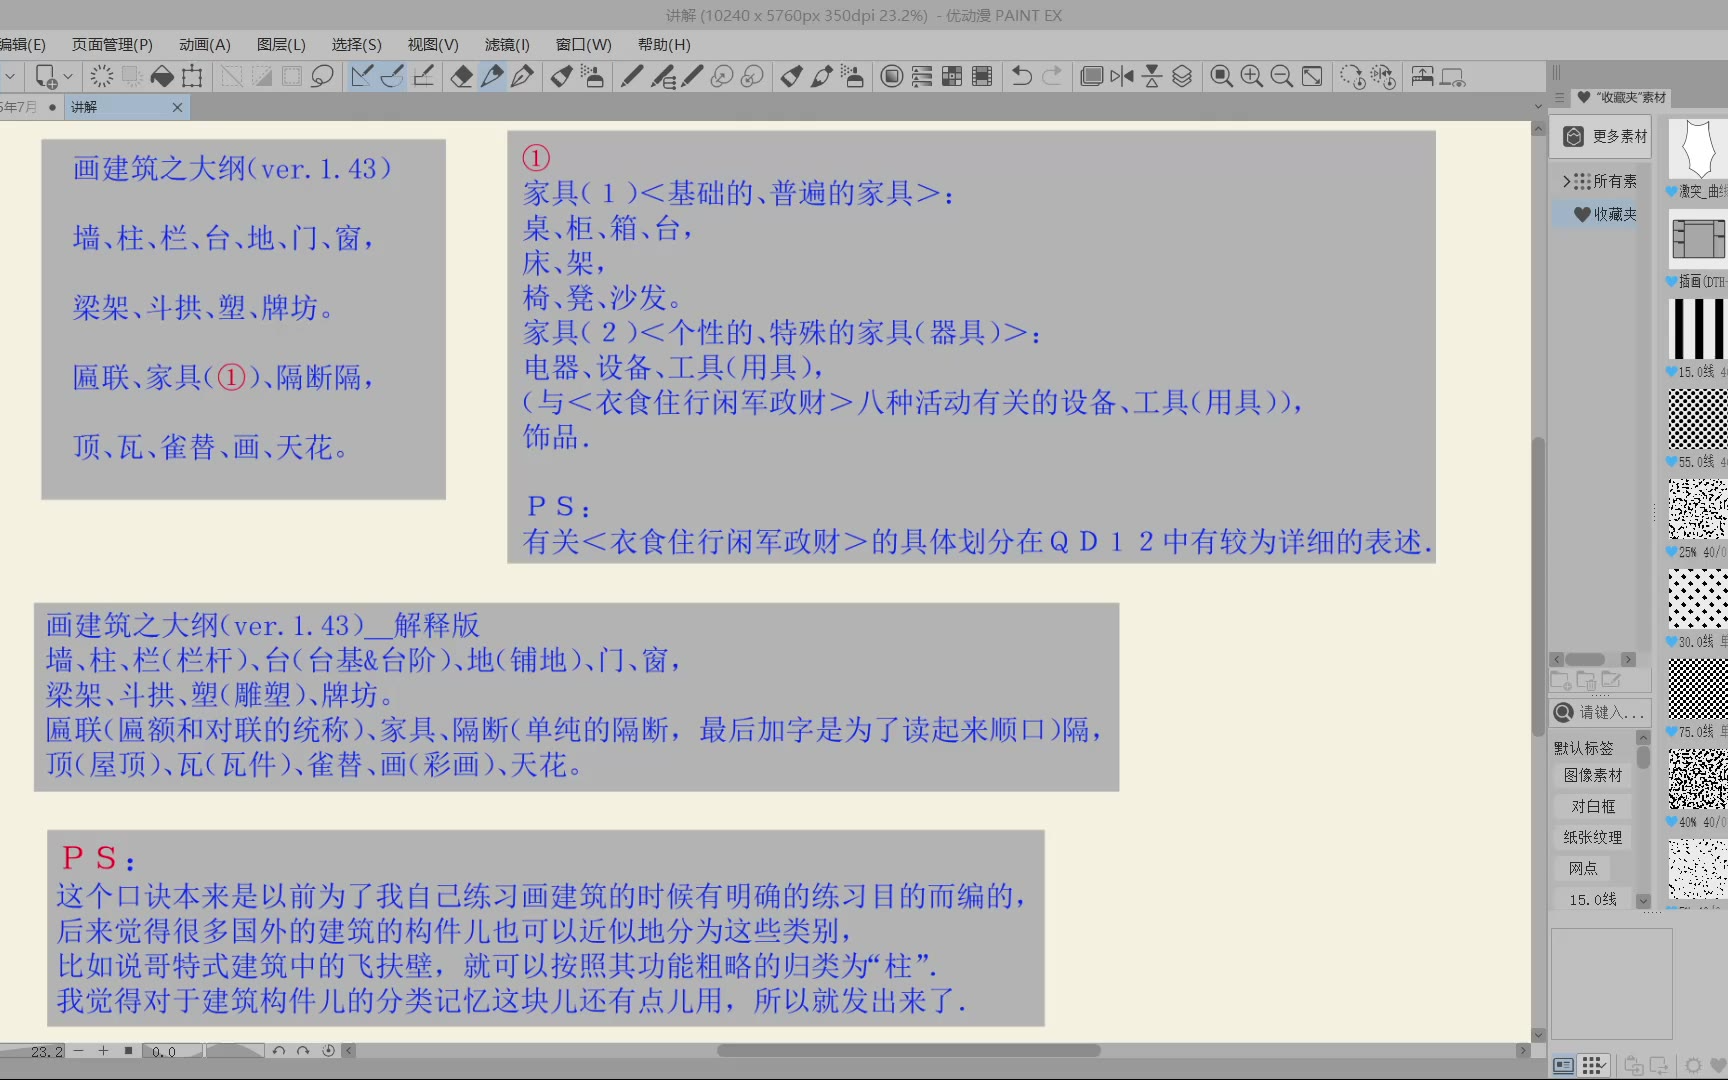This screenshot has height=1080, width=1728.
Task: Close the 讲解 canvas tab
Action: (177, 107)
